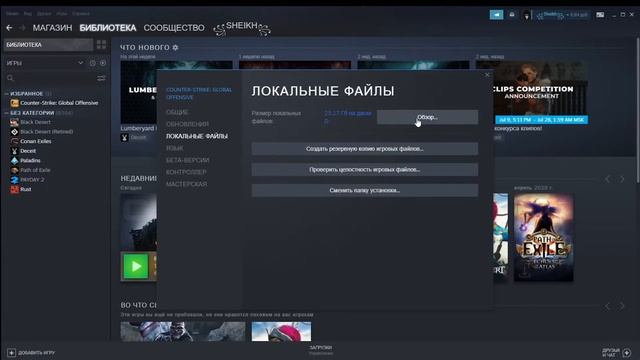Click the Обзор... browse button
This screenshot has height=360, width=640.
tap(427, 117)
